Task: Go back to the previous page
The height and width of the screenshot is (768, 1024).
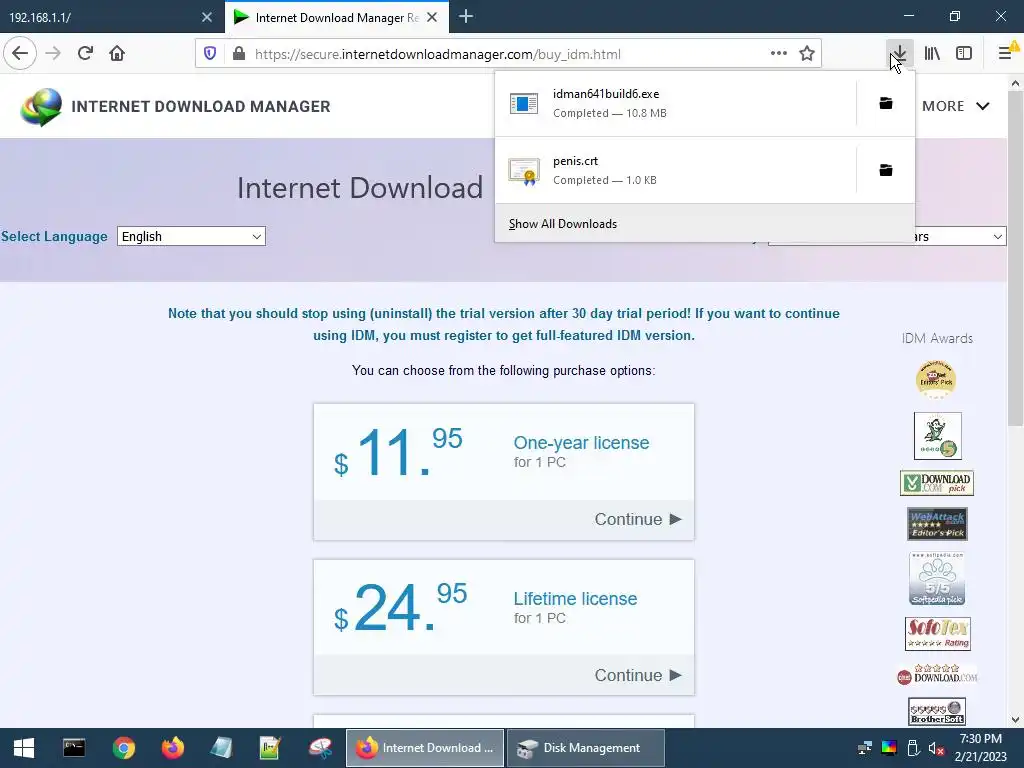Action: [x=20, y=54]
